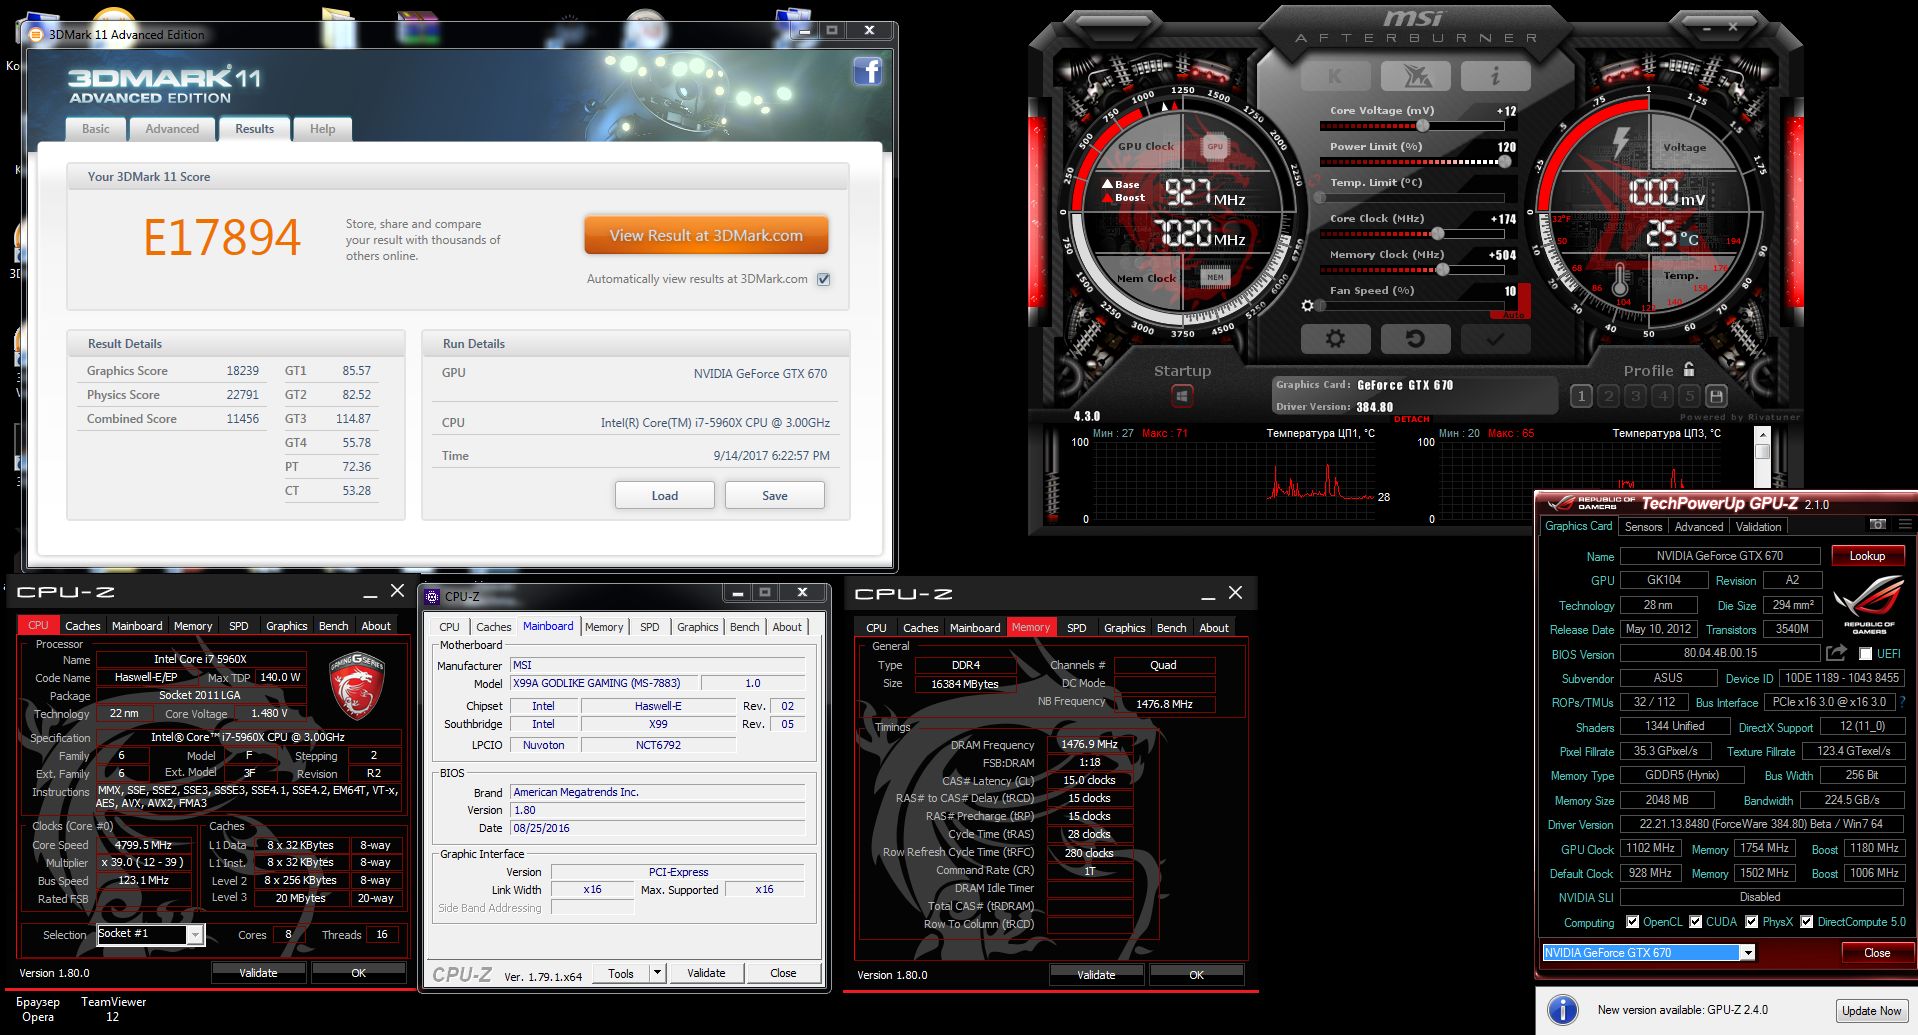Switch to the Advanced tab in 3DMark 11

[172, 129]
